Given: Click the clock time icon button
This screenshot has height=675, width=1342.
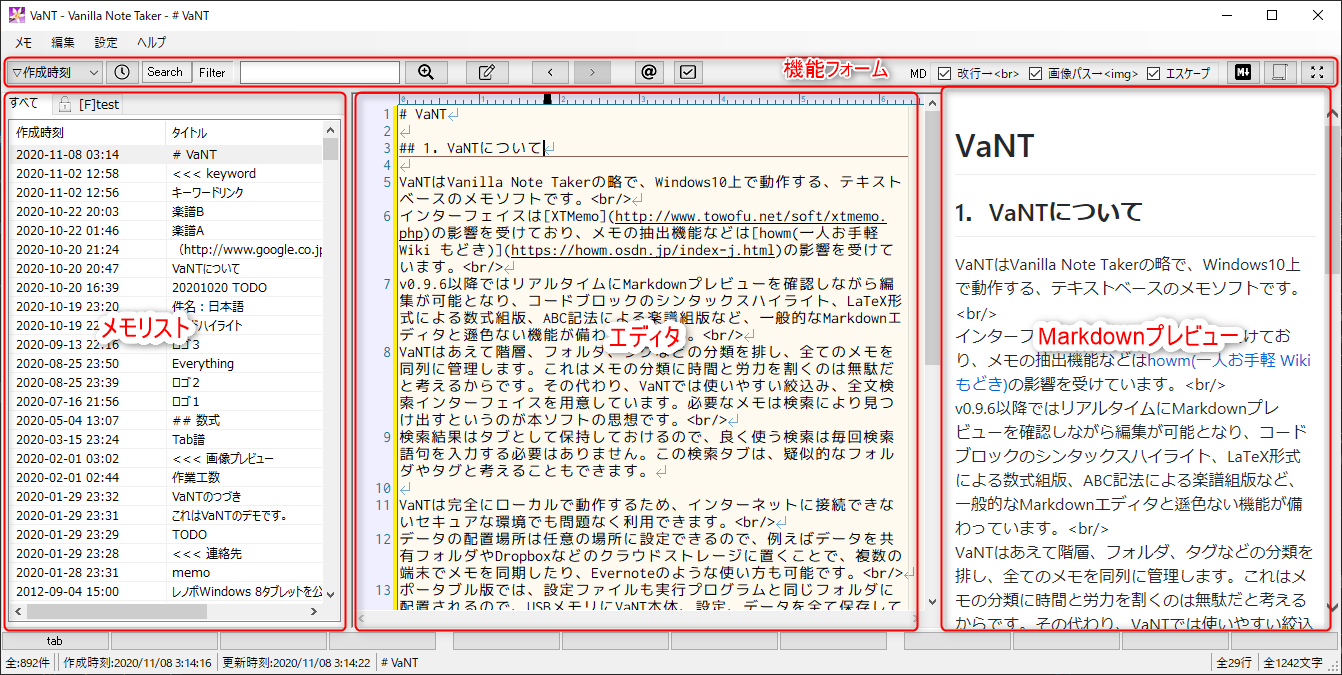Looking at the screenshot, I should point(122,72).
